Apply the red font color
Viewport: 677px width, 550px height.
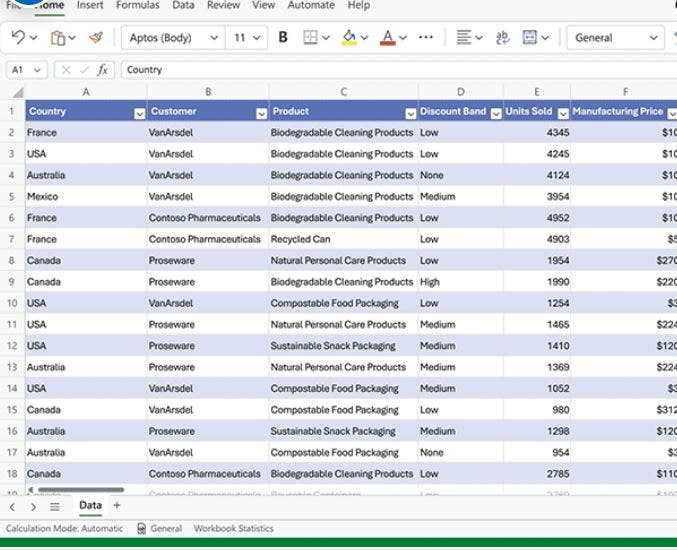point(388,38)
